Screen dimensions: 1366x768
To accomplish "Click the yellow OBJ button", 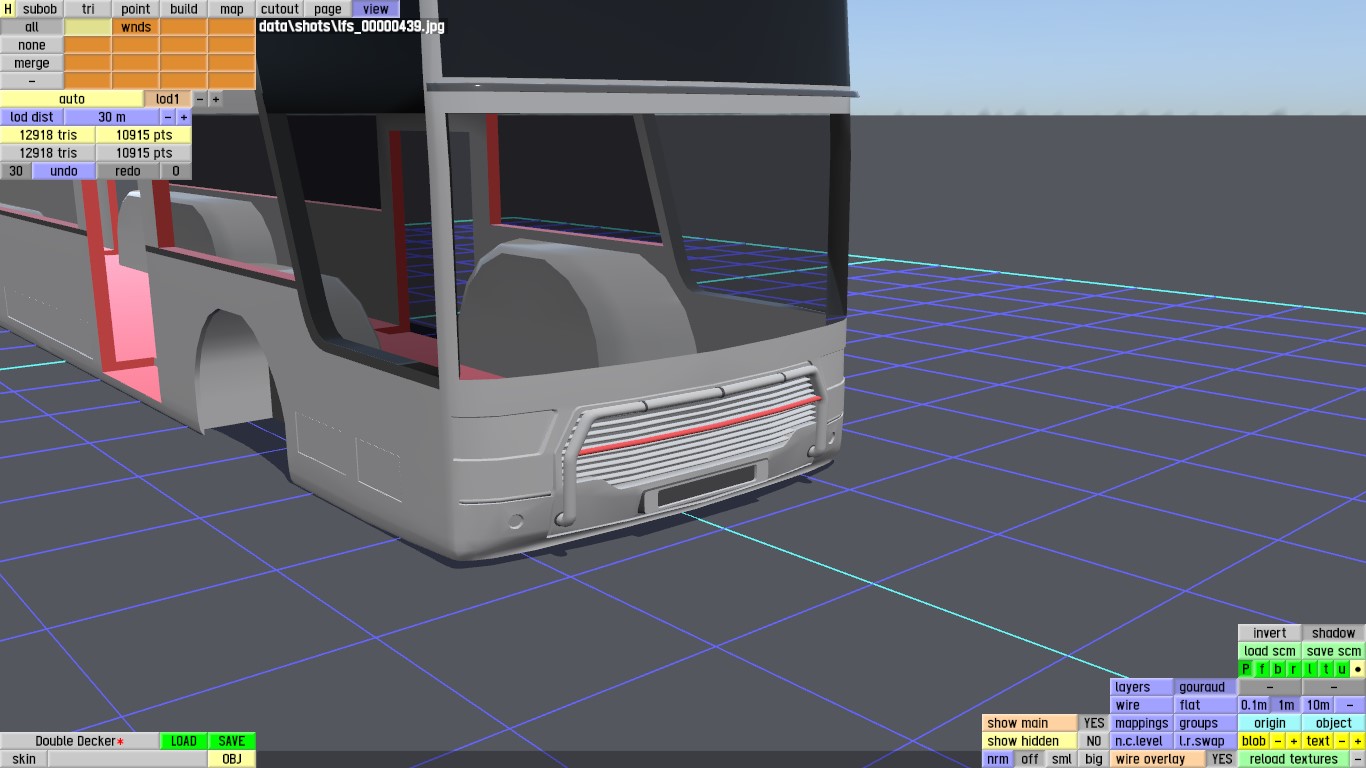I will [232, 759].
